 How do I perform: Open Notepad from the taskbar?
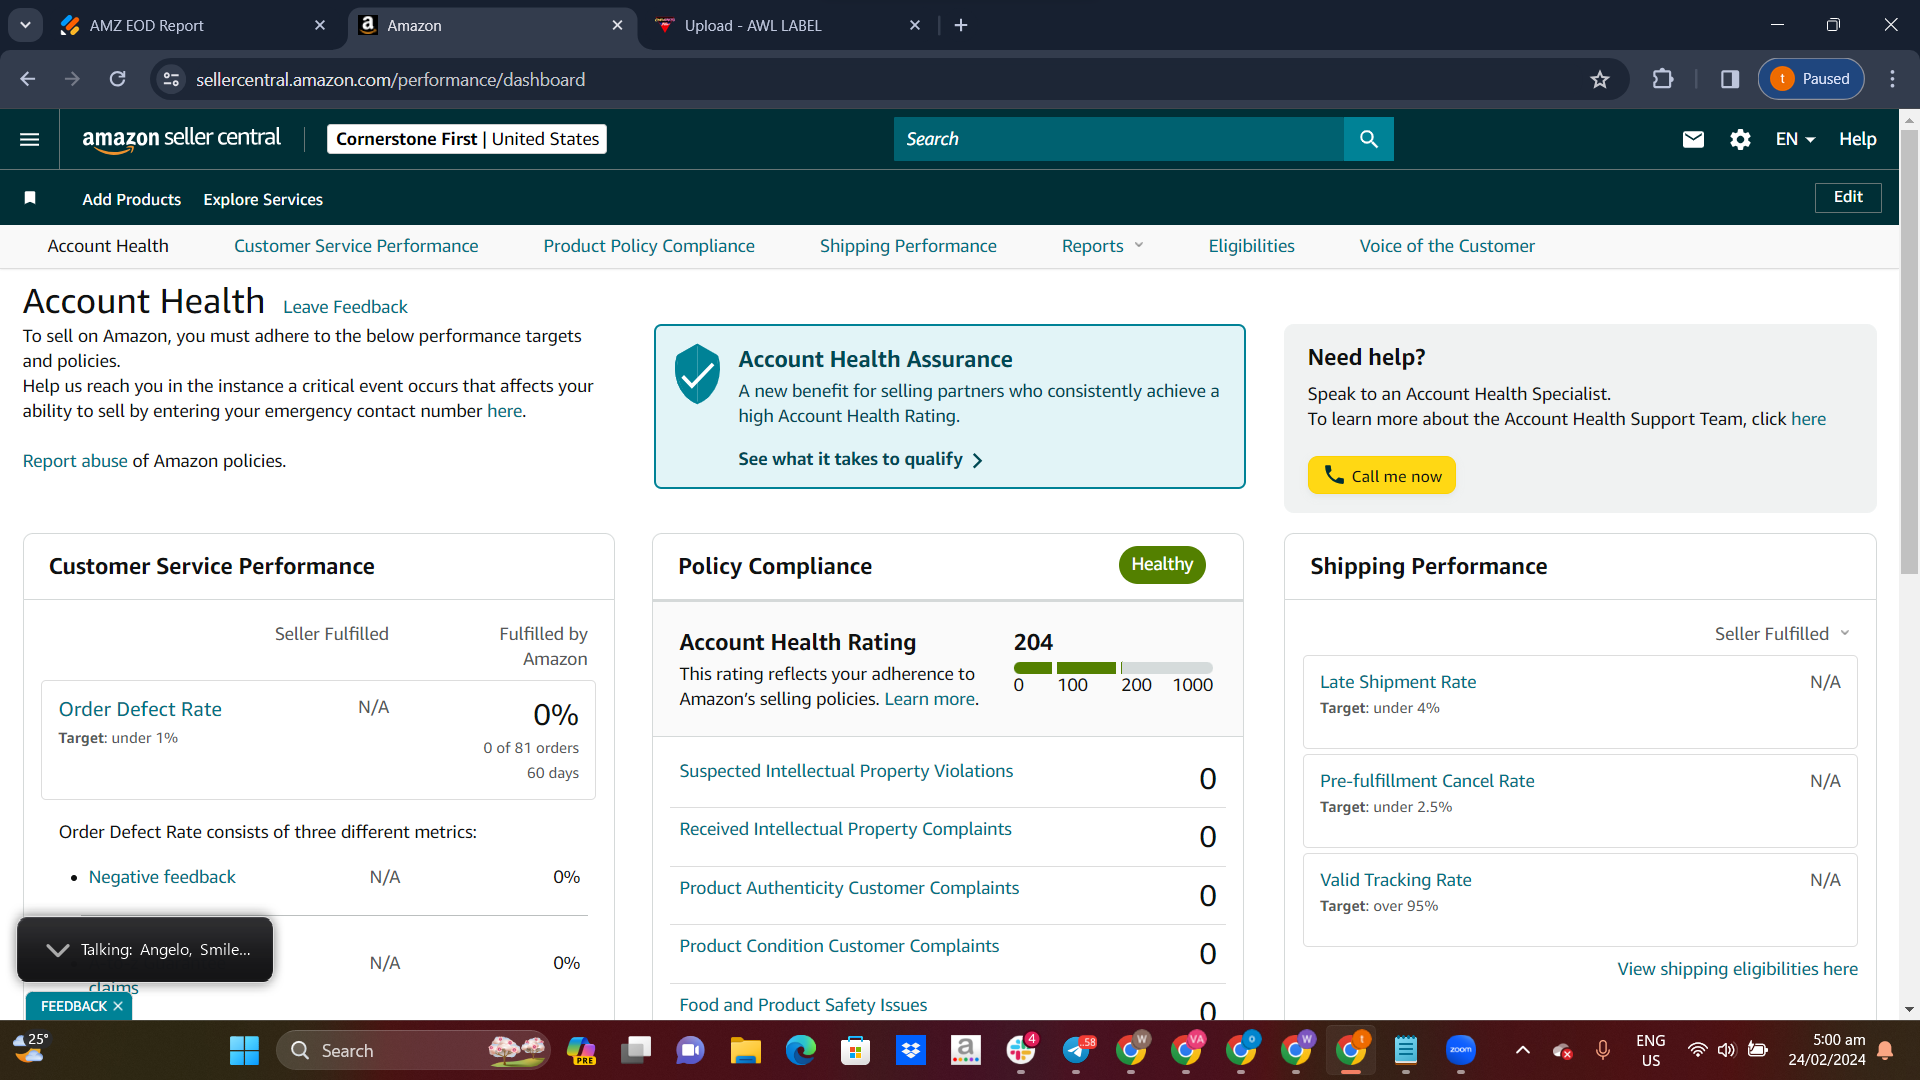[x=1406, y=1050]
